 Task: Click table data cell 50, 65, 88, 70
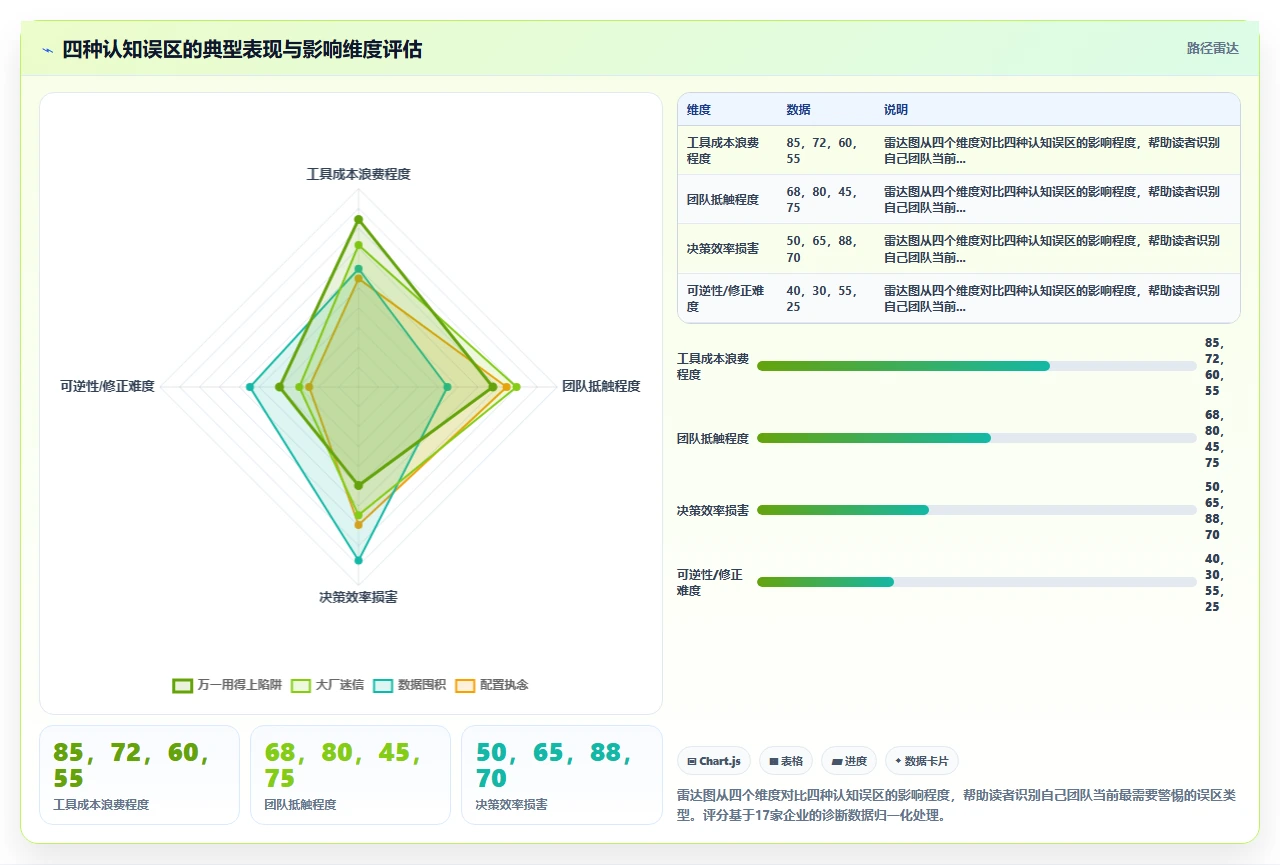click(x=825, y=248)
